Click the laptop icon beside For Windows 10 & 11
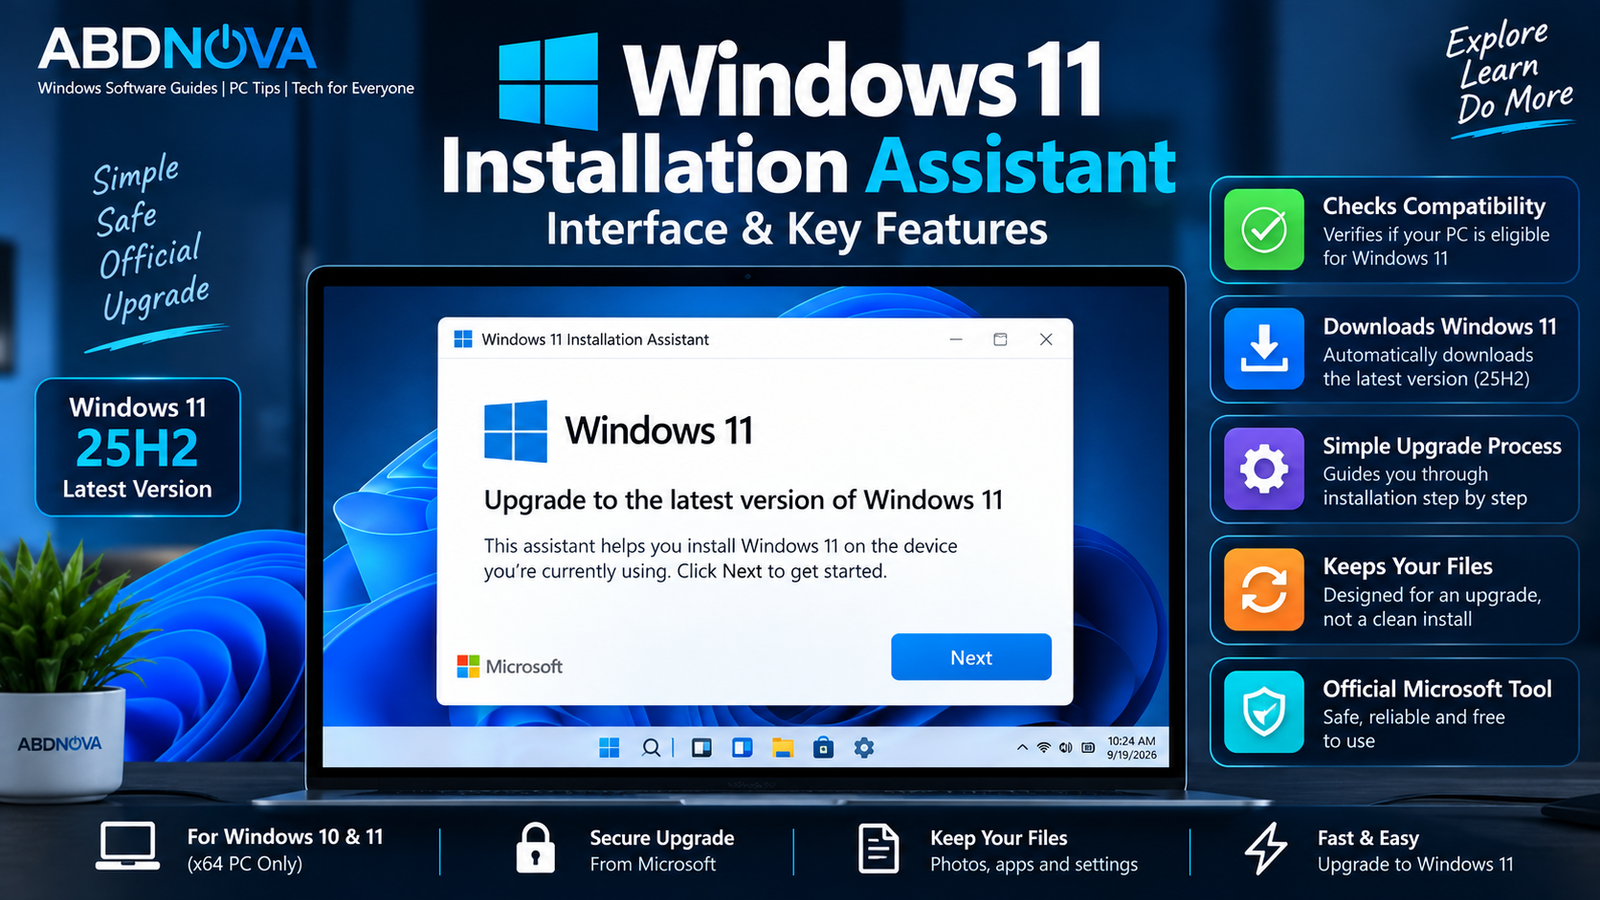The height and width of the screenshot is (900, 1600). 127,847
